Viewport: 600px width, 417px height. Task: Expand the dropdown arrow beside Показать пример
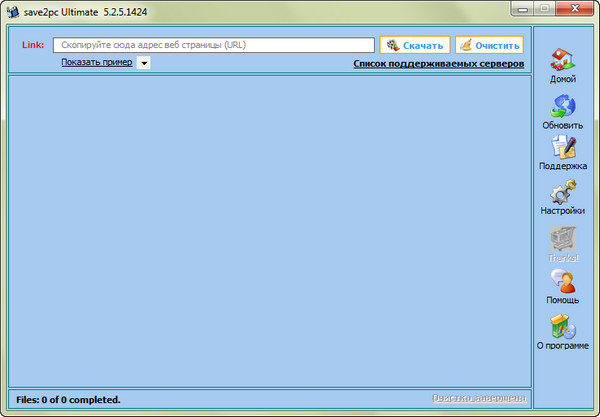(x=143, y=64)
